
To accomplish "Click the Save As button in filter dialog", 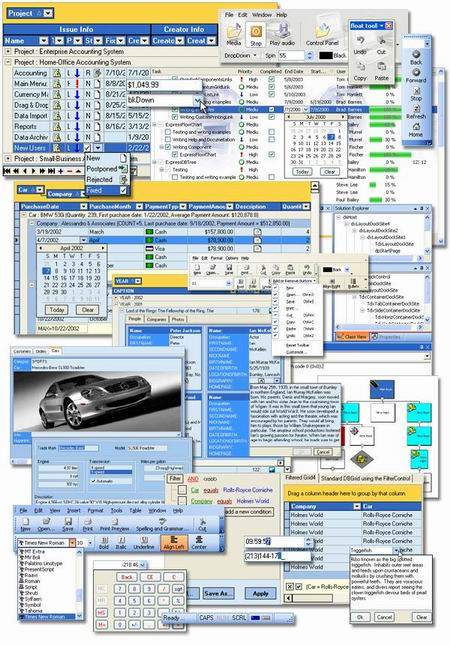I will pos(218,594).
